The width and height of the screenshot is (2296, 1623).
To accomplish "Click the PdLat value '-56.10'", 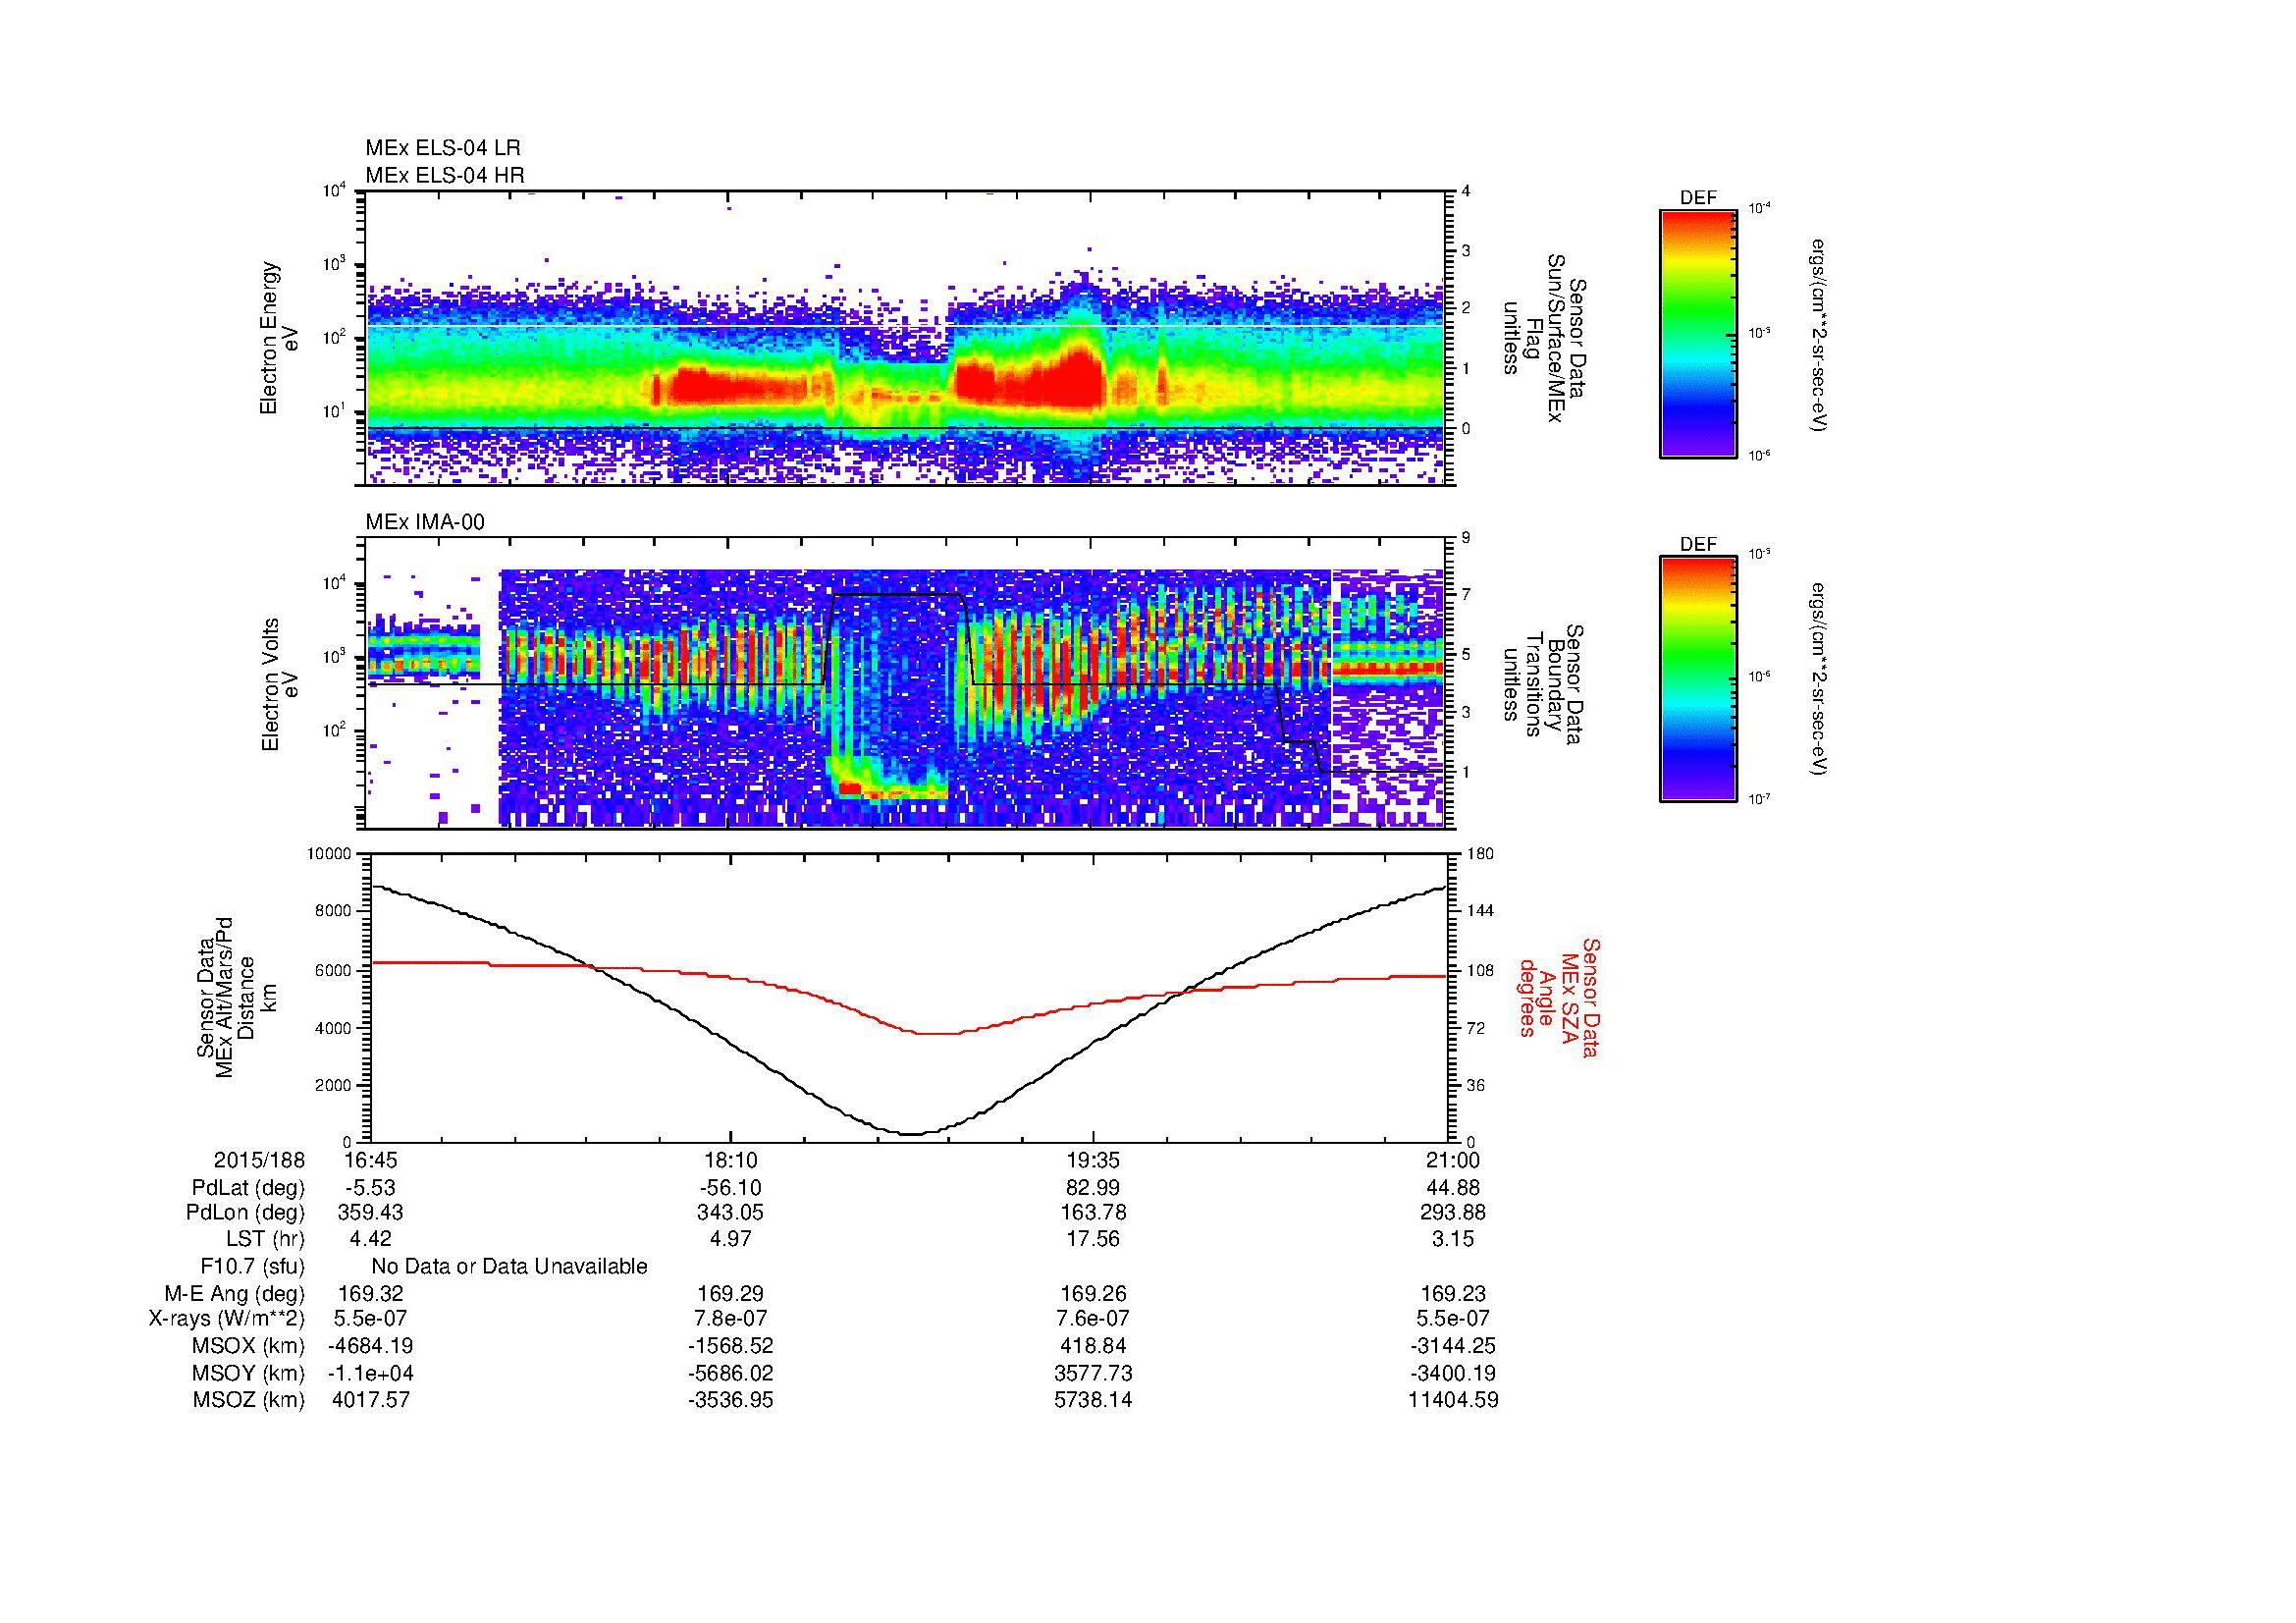I will click(x=731, y=1188).
